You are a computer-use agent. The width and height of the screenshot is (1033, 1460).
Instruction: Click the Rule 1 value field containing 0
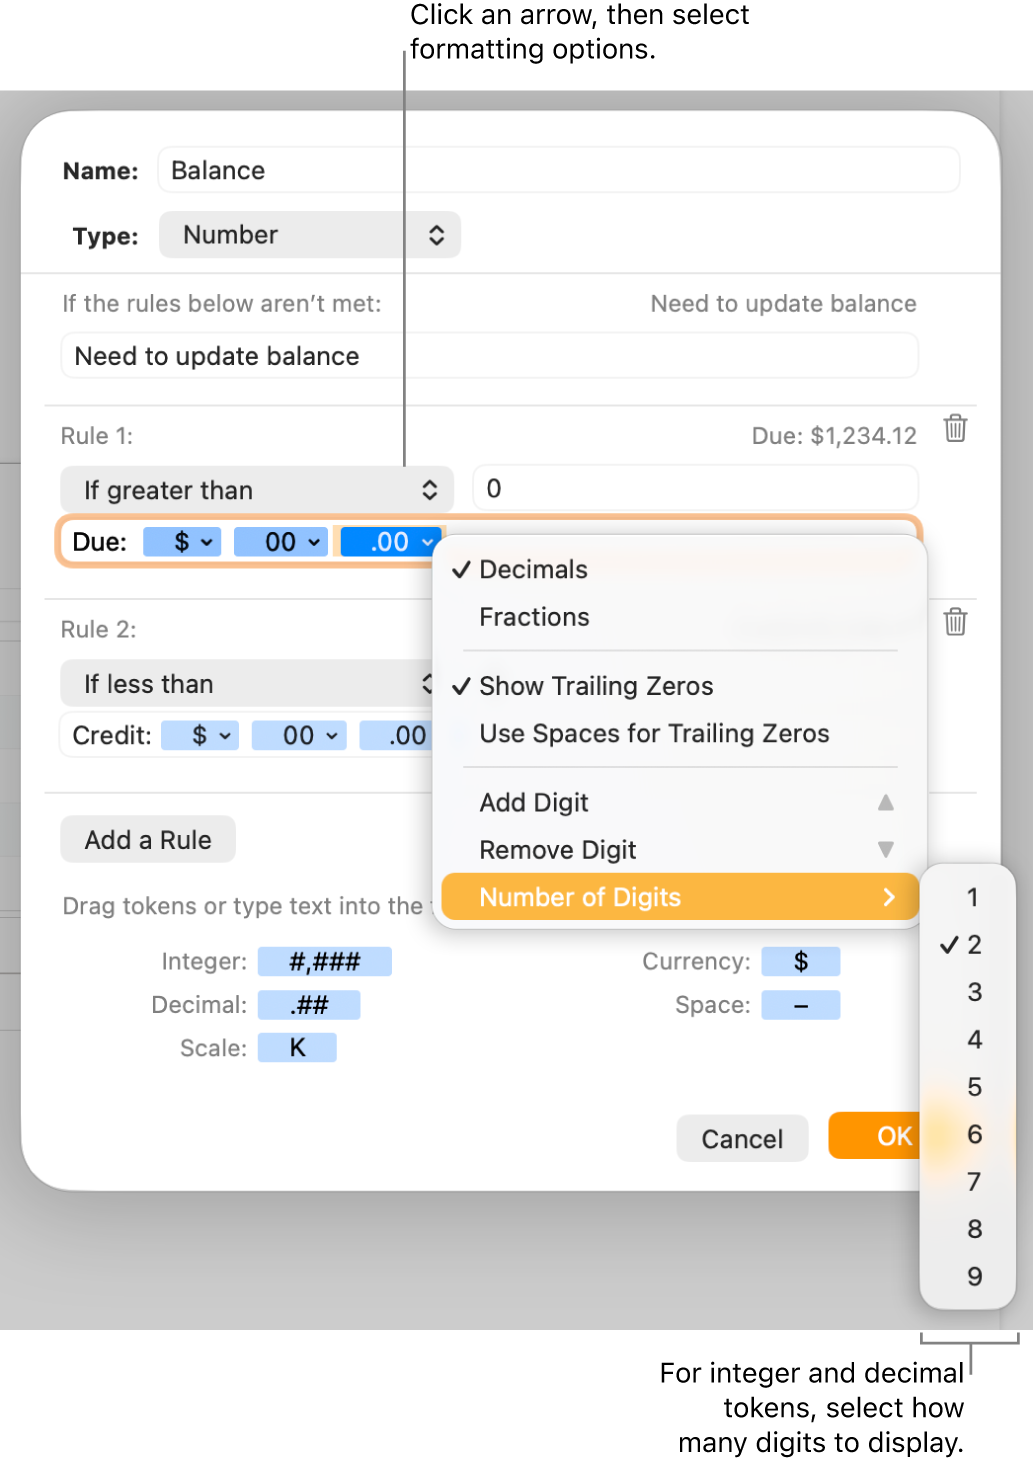694,489
